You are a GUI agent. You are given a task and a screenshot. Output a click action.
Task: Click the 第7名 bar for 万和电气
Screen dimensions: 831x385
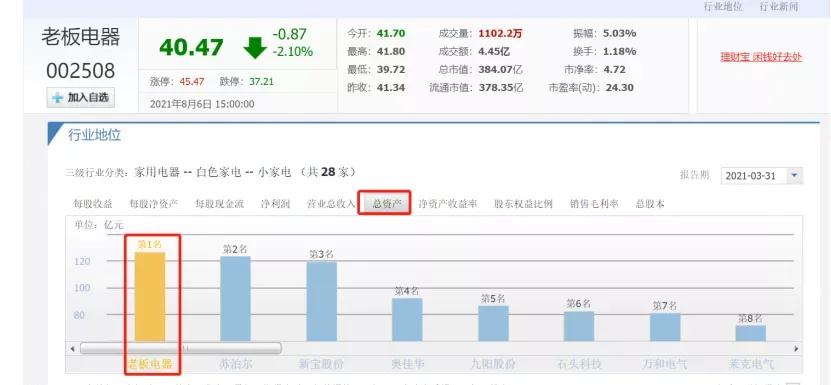[x=665, y=327]
